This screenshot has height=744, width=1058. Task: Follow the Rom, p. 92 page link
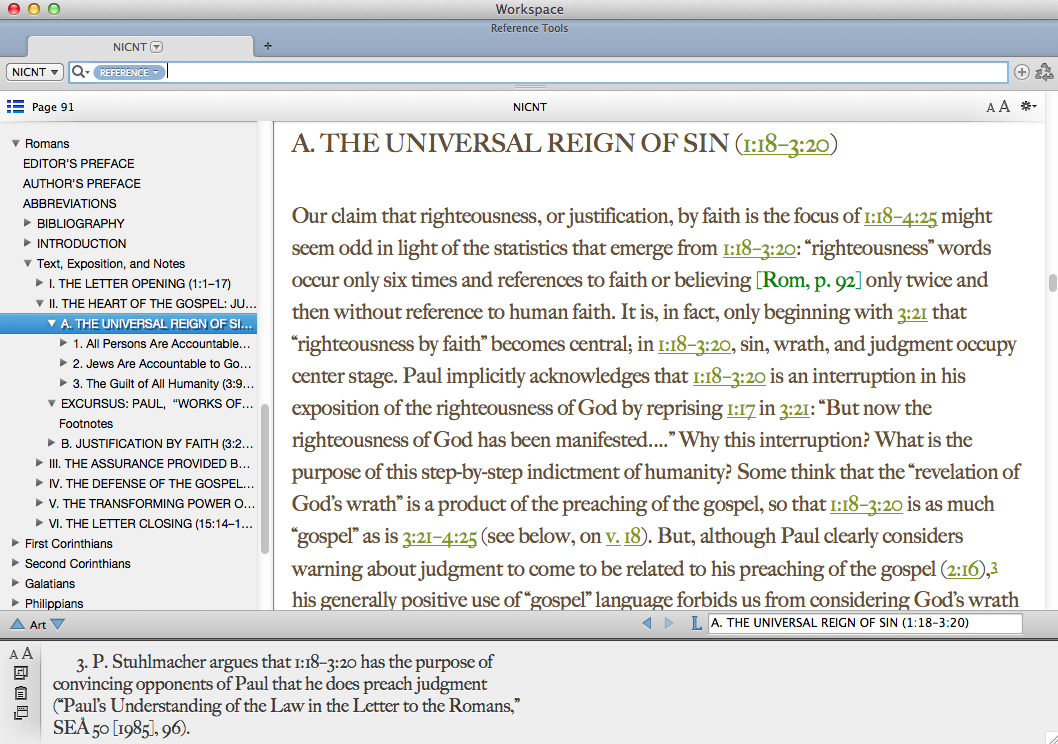coord(809,281)
